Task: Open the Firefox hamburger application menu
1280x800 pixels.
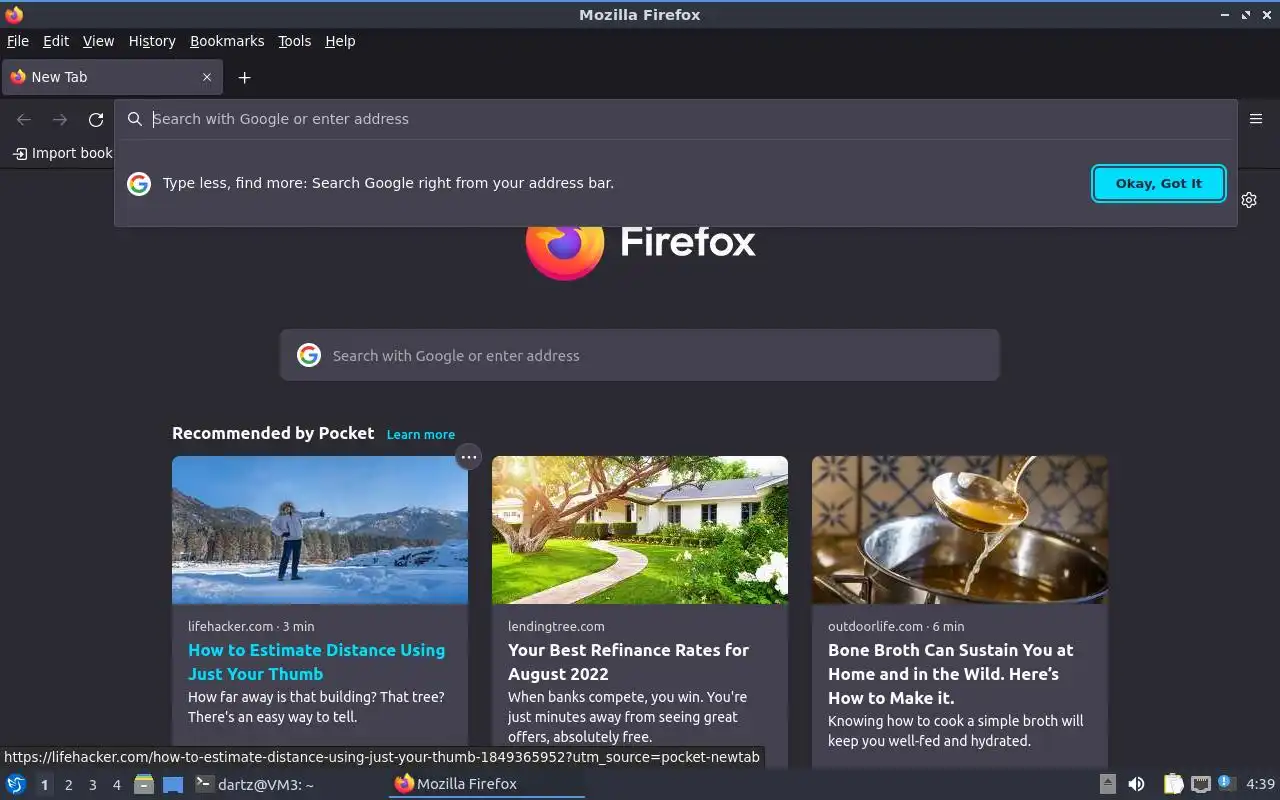Action: (x=1256, y=119)
